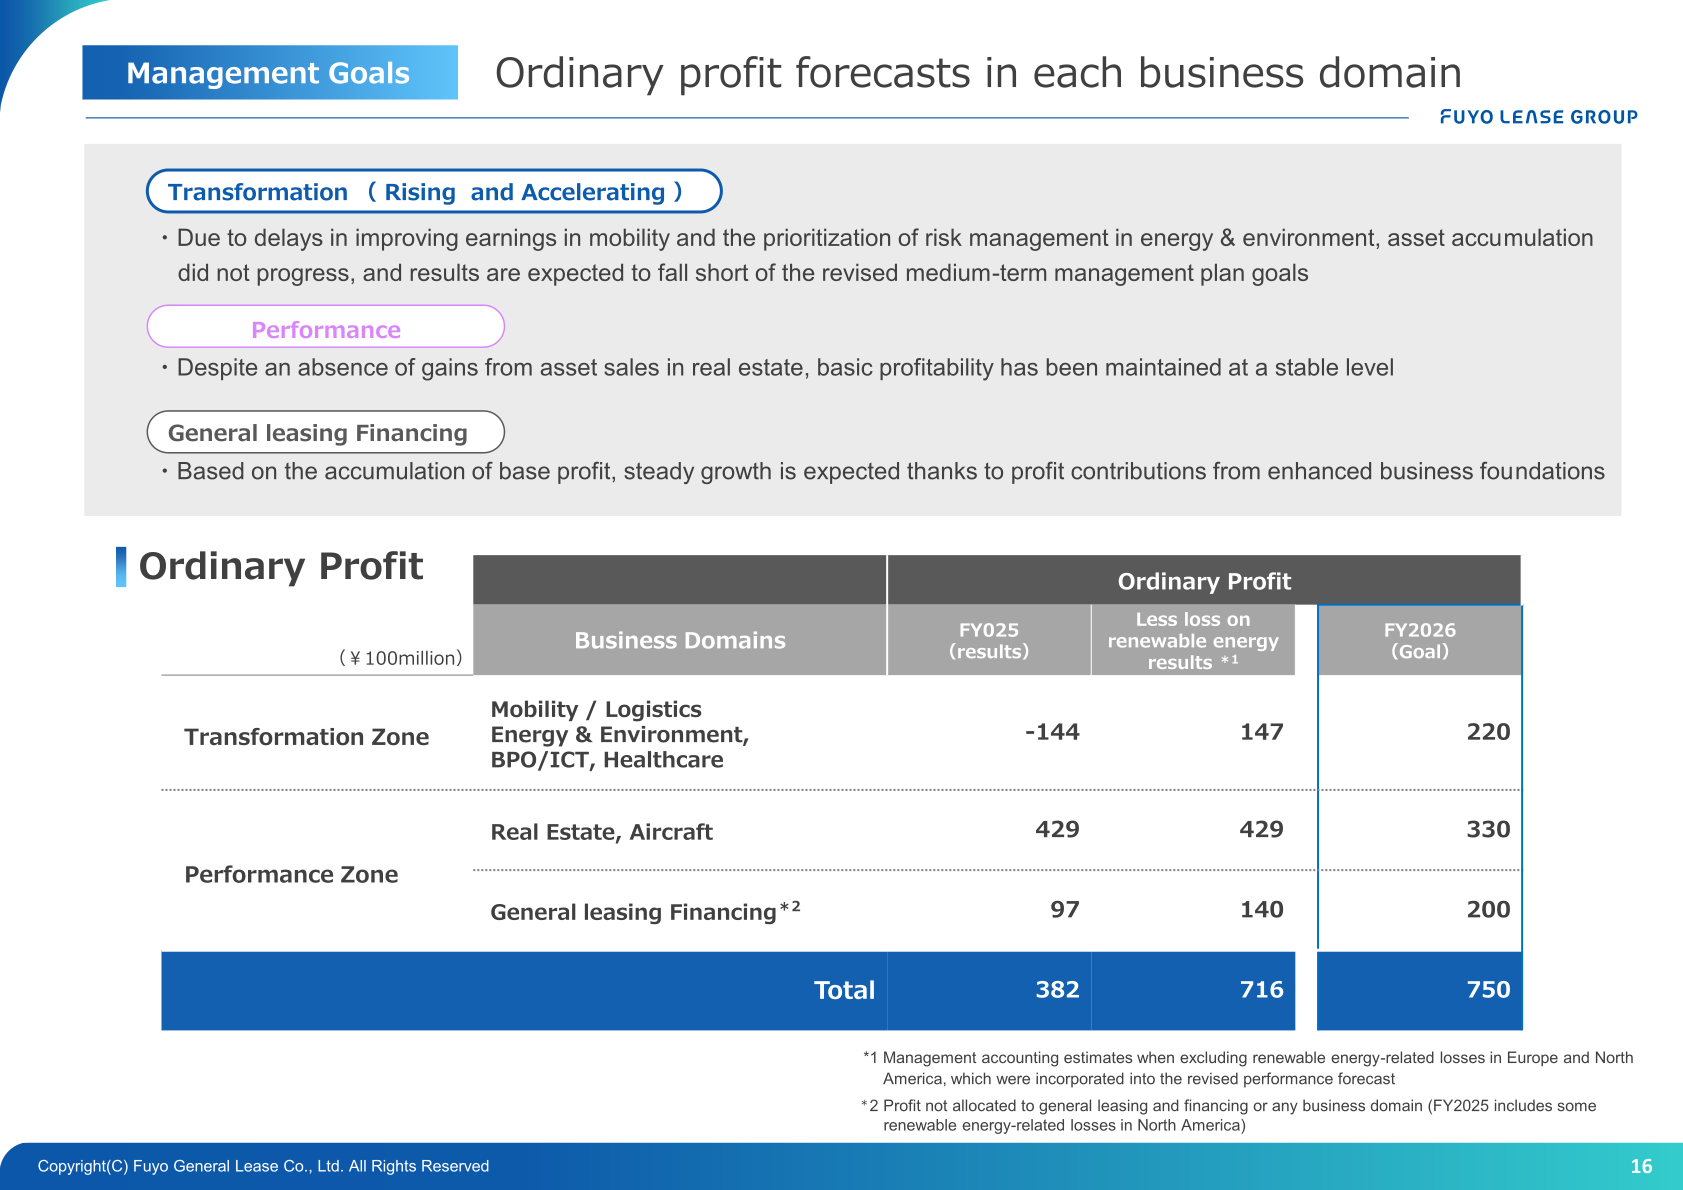
Task: Click the '200' goal value cell
Action: (1488, 909)
